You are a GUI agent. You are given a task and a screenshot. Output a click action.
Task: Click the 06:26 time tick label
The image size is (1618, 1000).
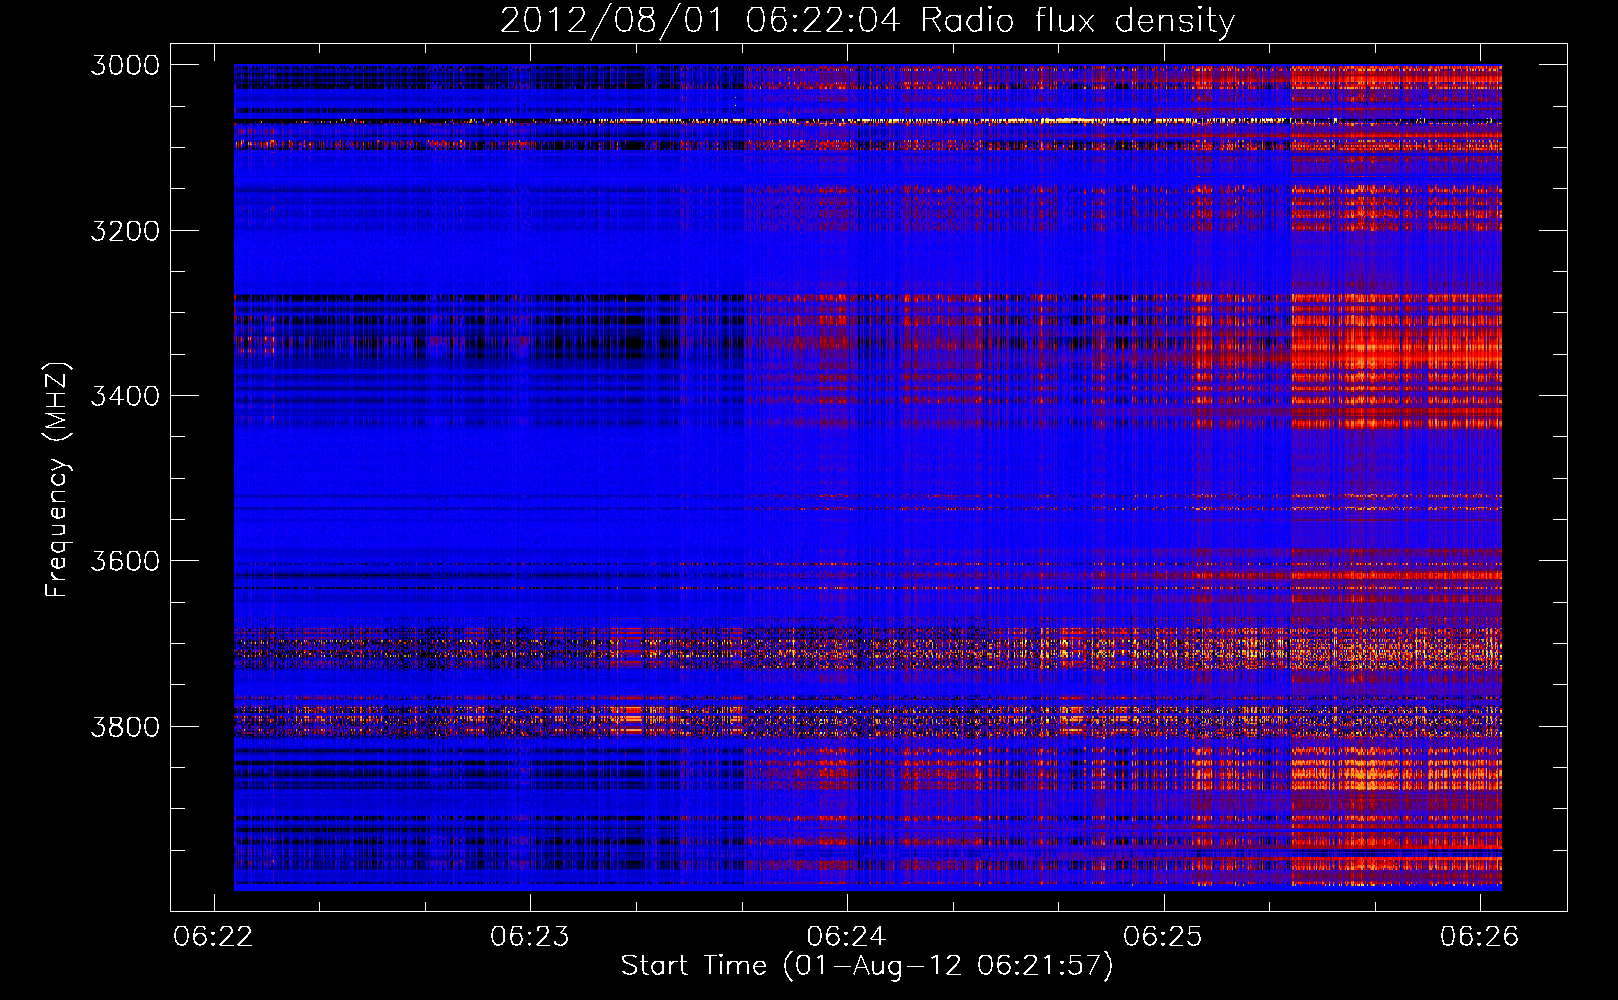pyautogui.click(x=1480, y=936)
